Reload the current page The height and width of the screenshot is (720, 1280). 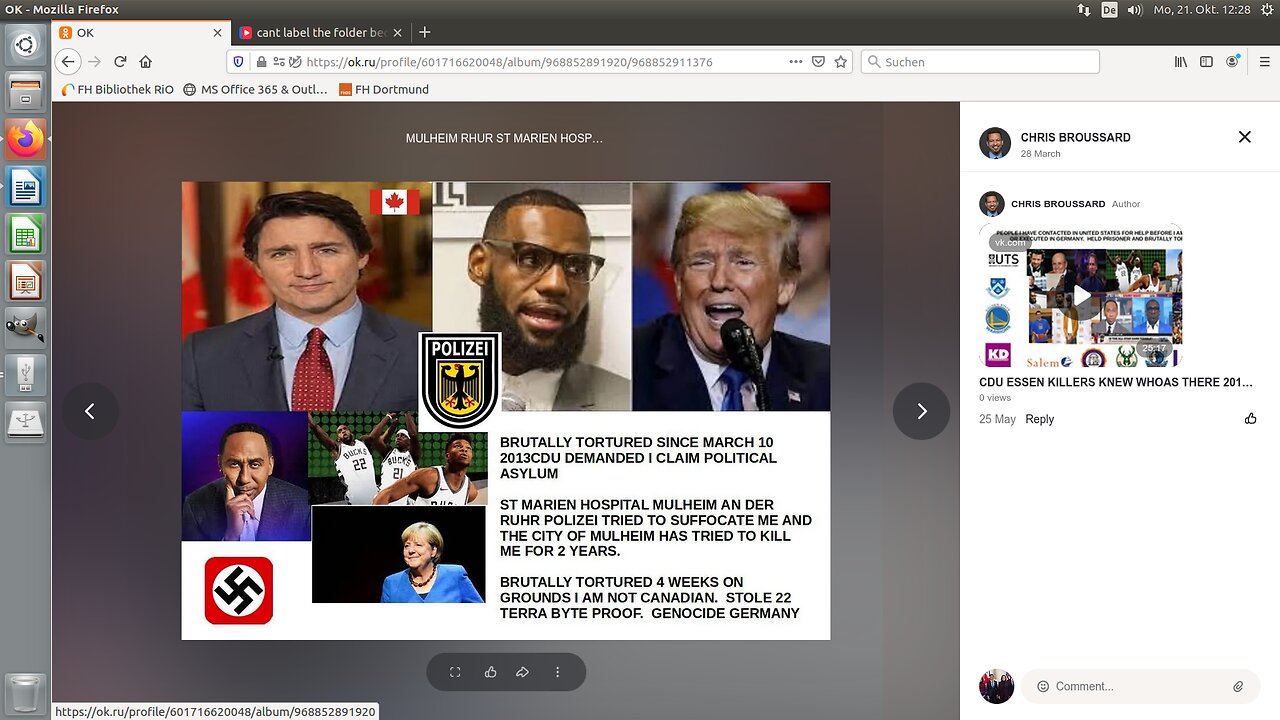[120, 61]
